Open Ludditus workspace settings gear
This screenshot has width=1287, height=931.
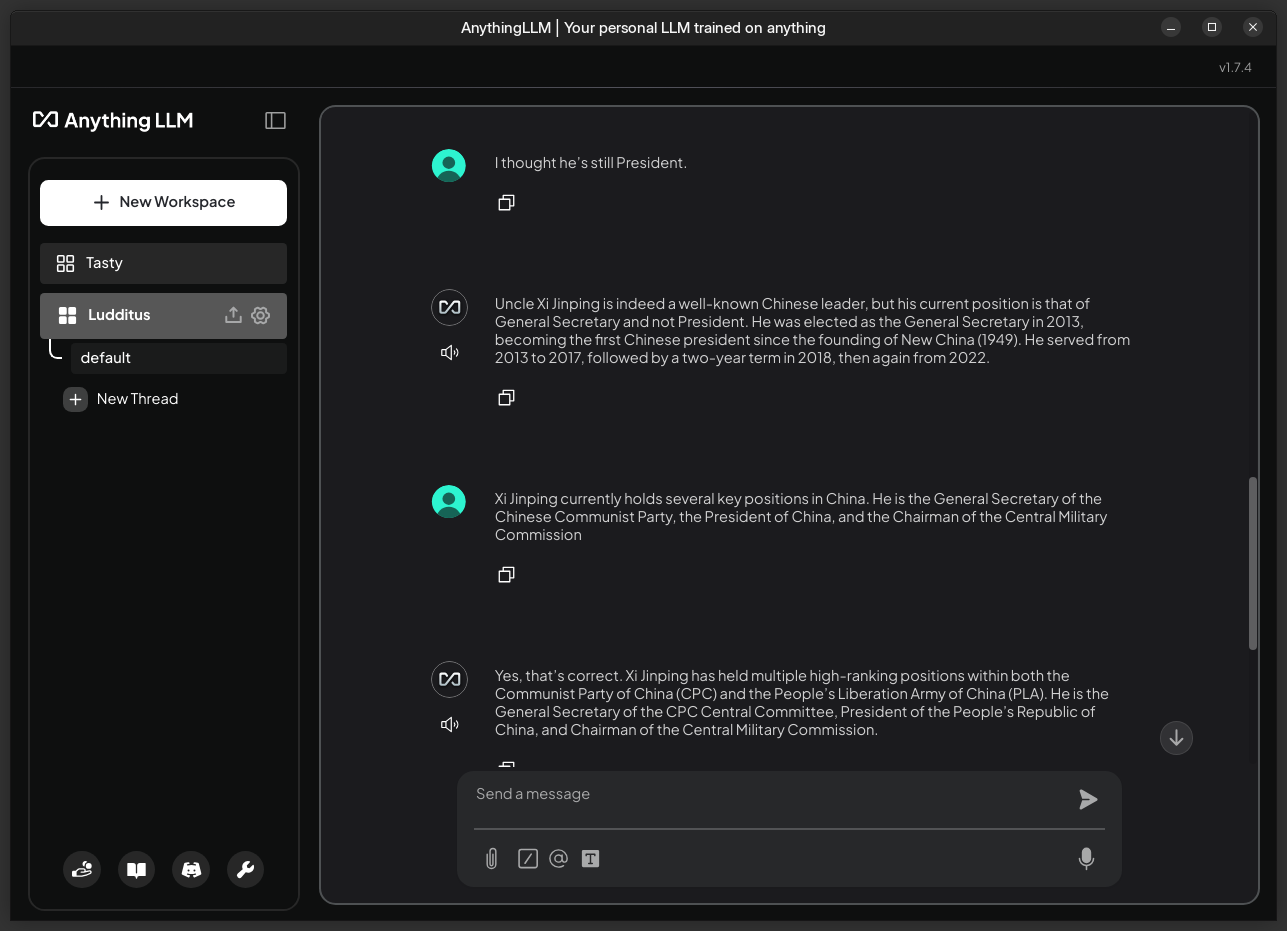point(261,315)
